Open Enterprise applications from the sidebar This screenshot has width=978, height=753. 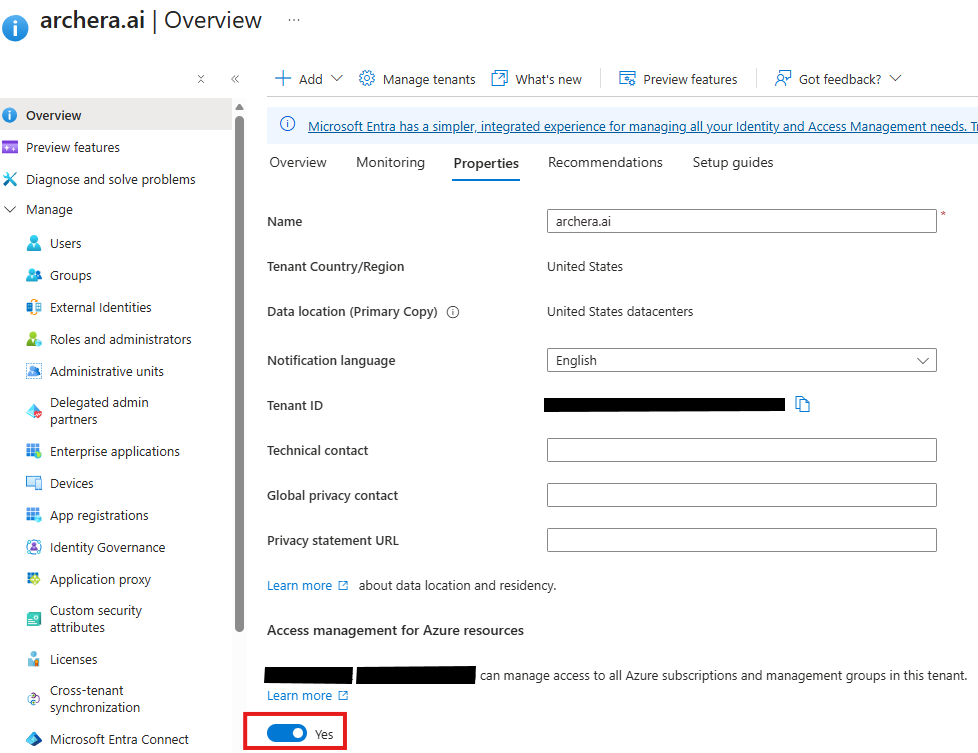click(114, 451)
